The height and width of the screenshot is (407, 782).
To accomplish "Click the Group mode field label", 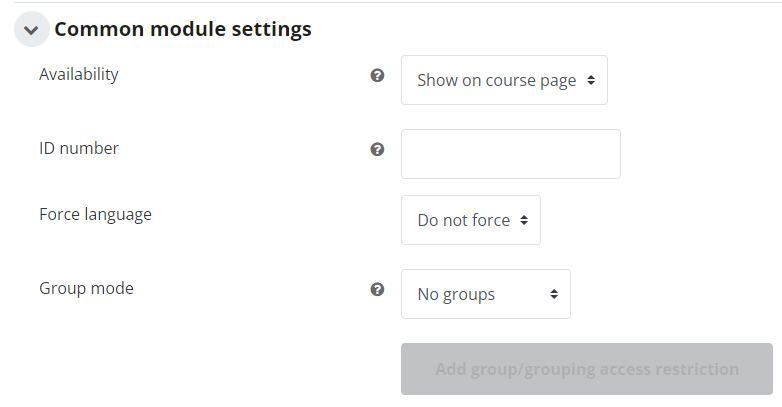I will point(86,288).
